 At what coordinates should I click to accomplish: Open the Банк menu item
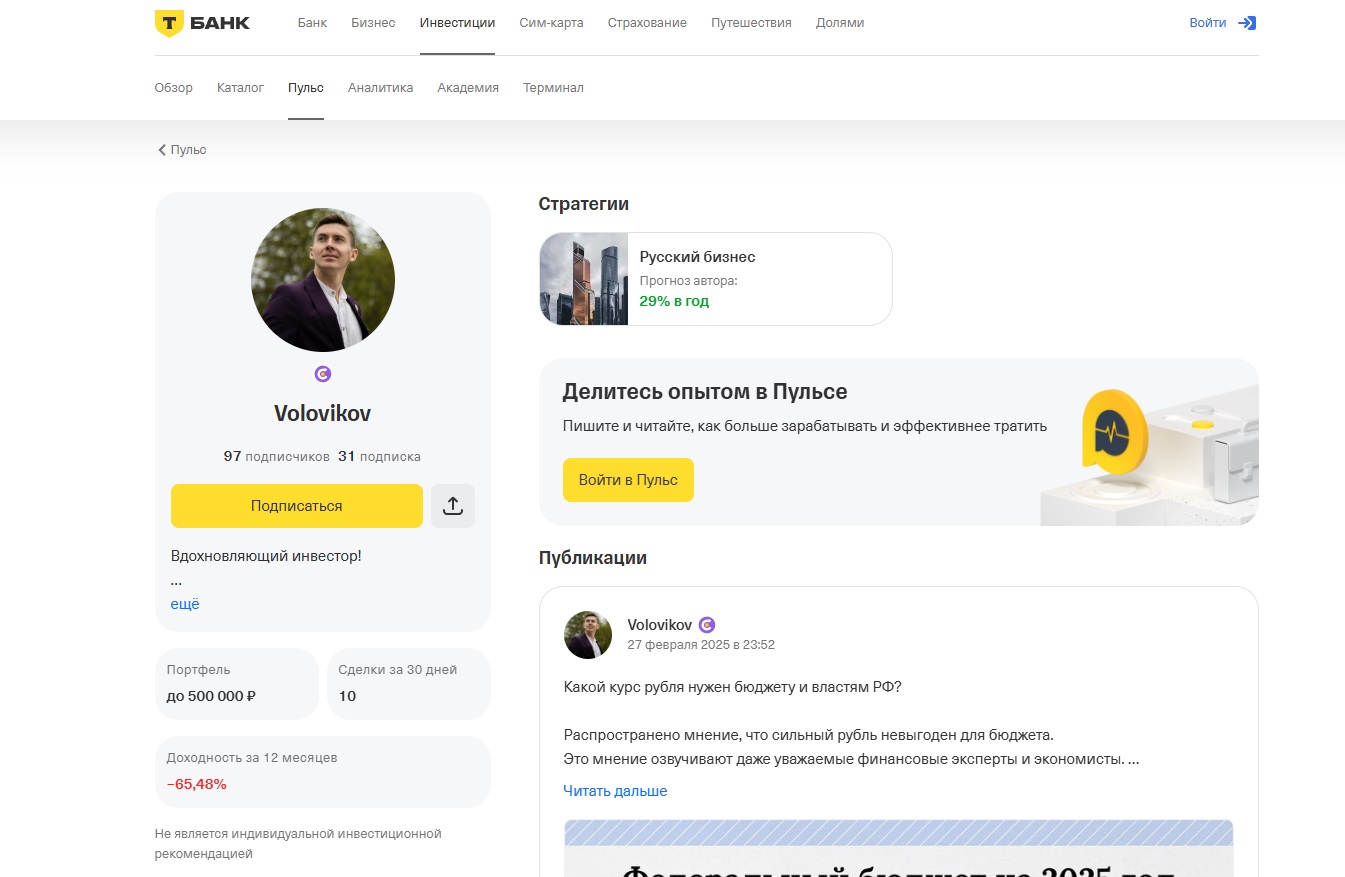point(312,23)
